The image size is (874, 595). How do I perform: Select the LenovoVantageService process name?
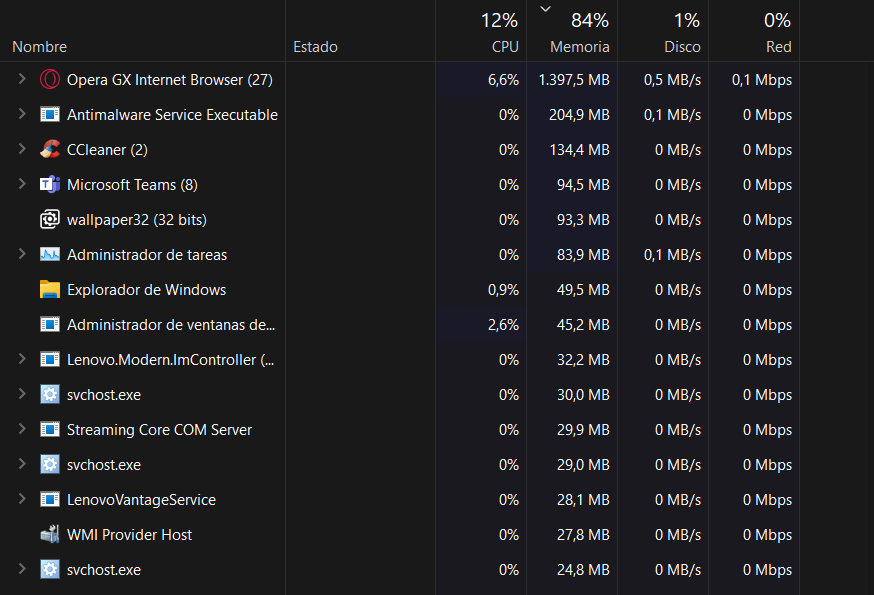click(x=141, y=500)
